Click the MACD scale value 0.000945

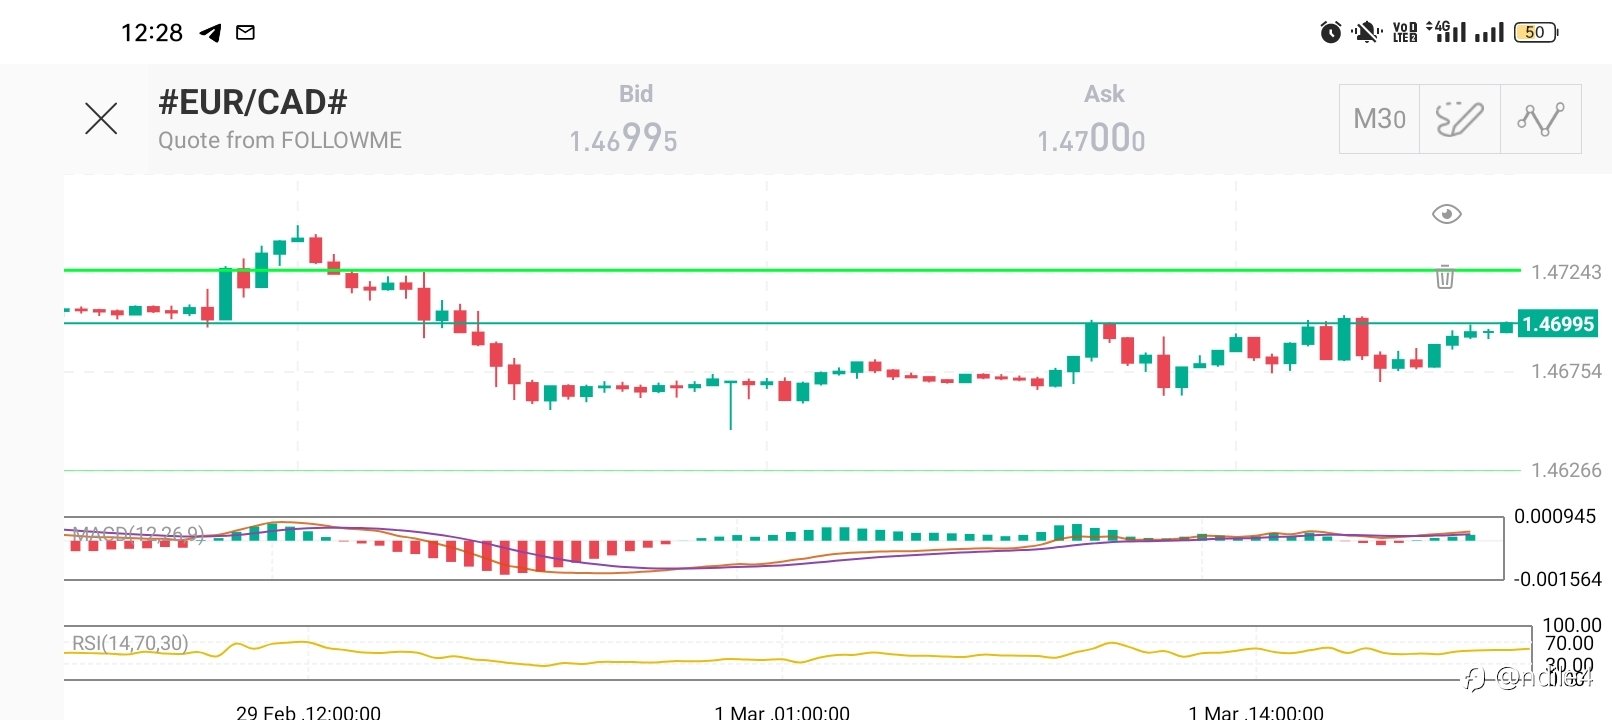(x=1555, y=516)
